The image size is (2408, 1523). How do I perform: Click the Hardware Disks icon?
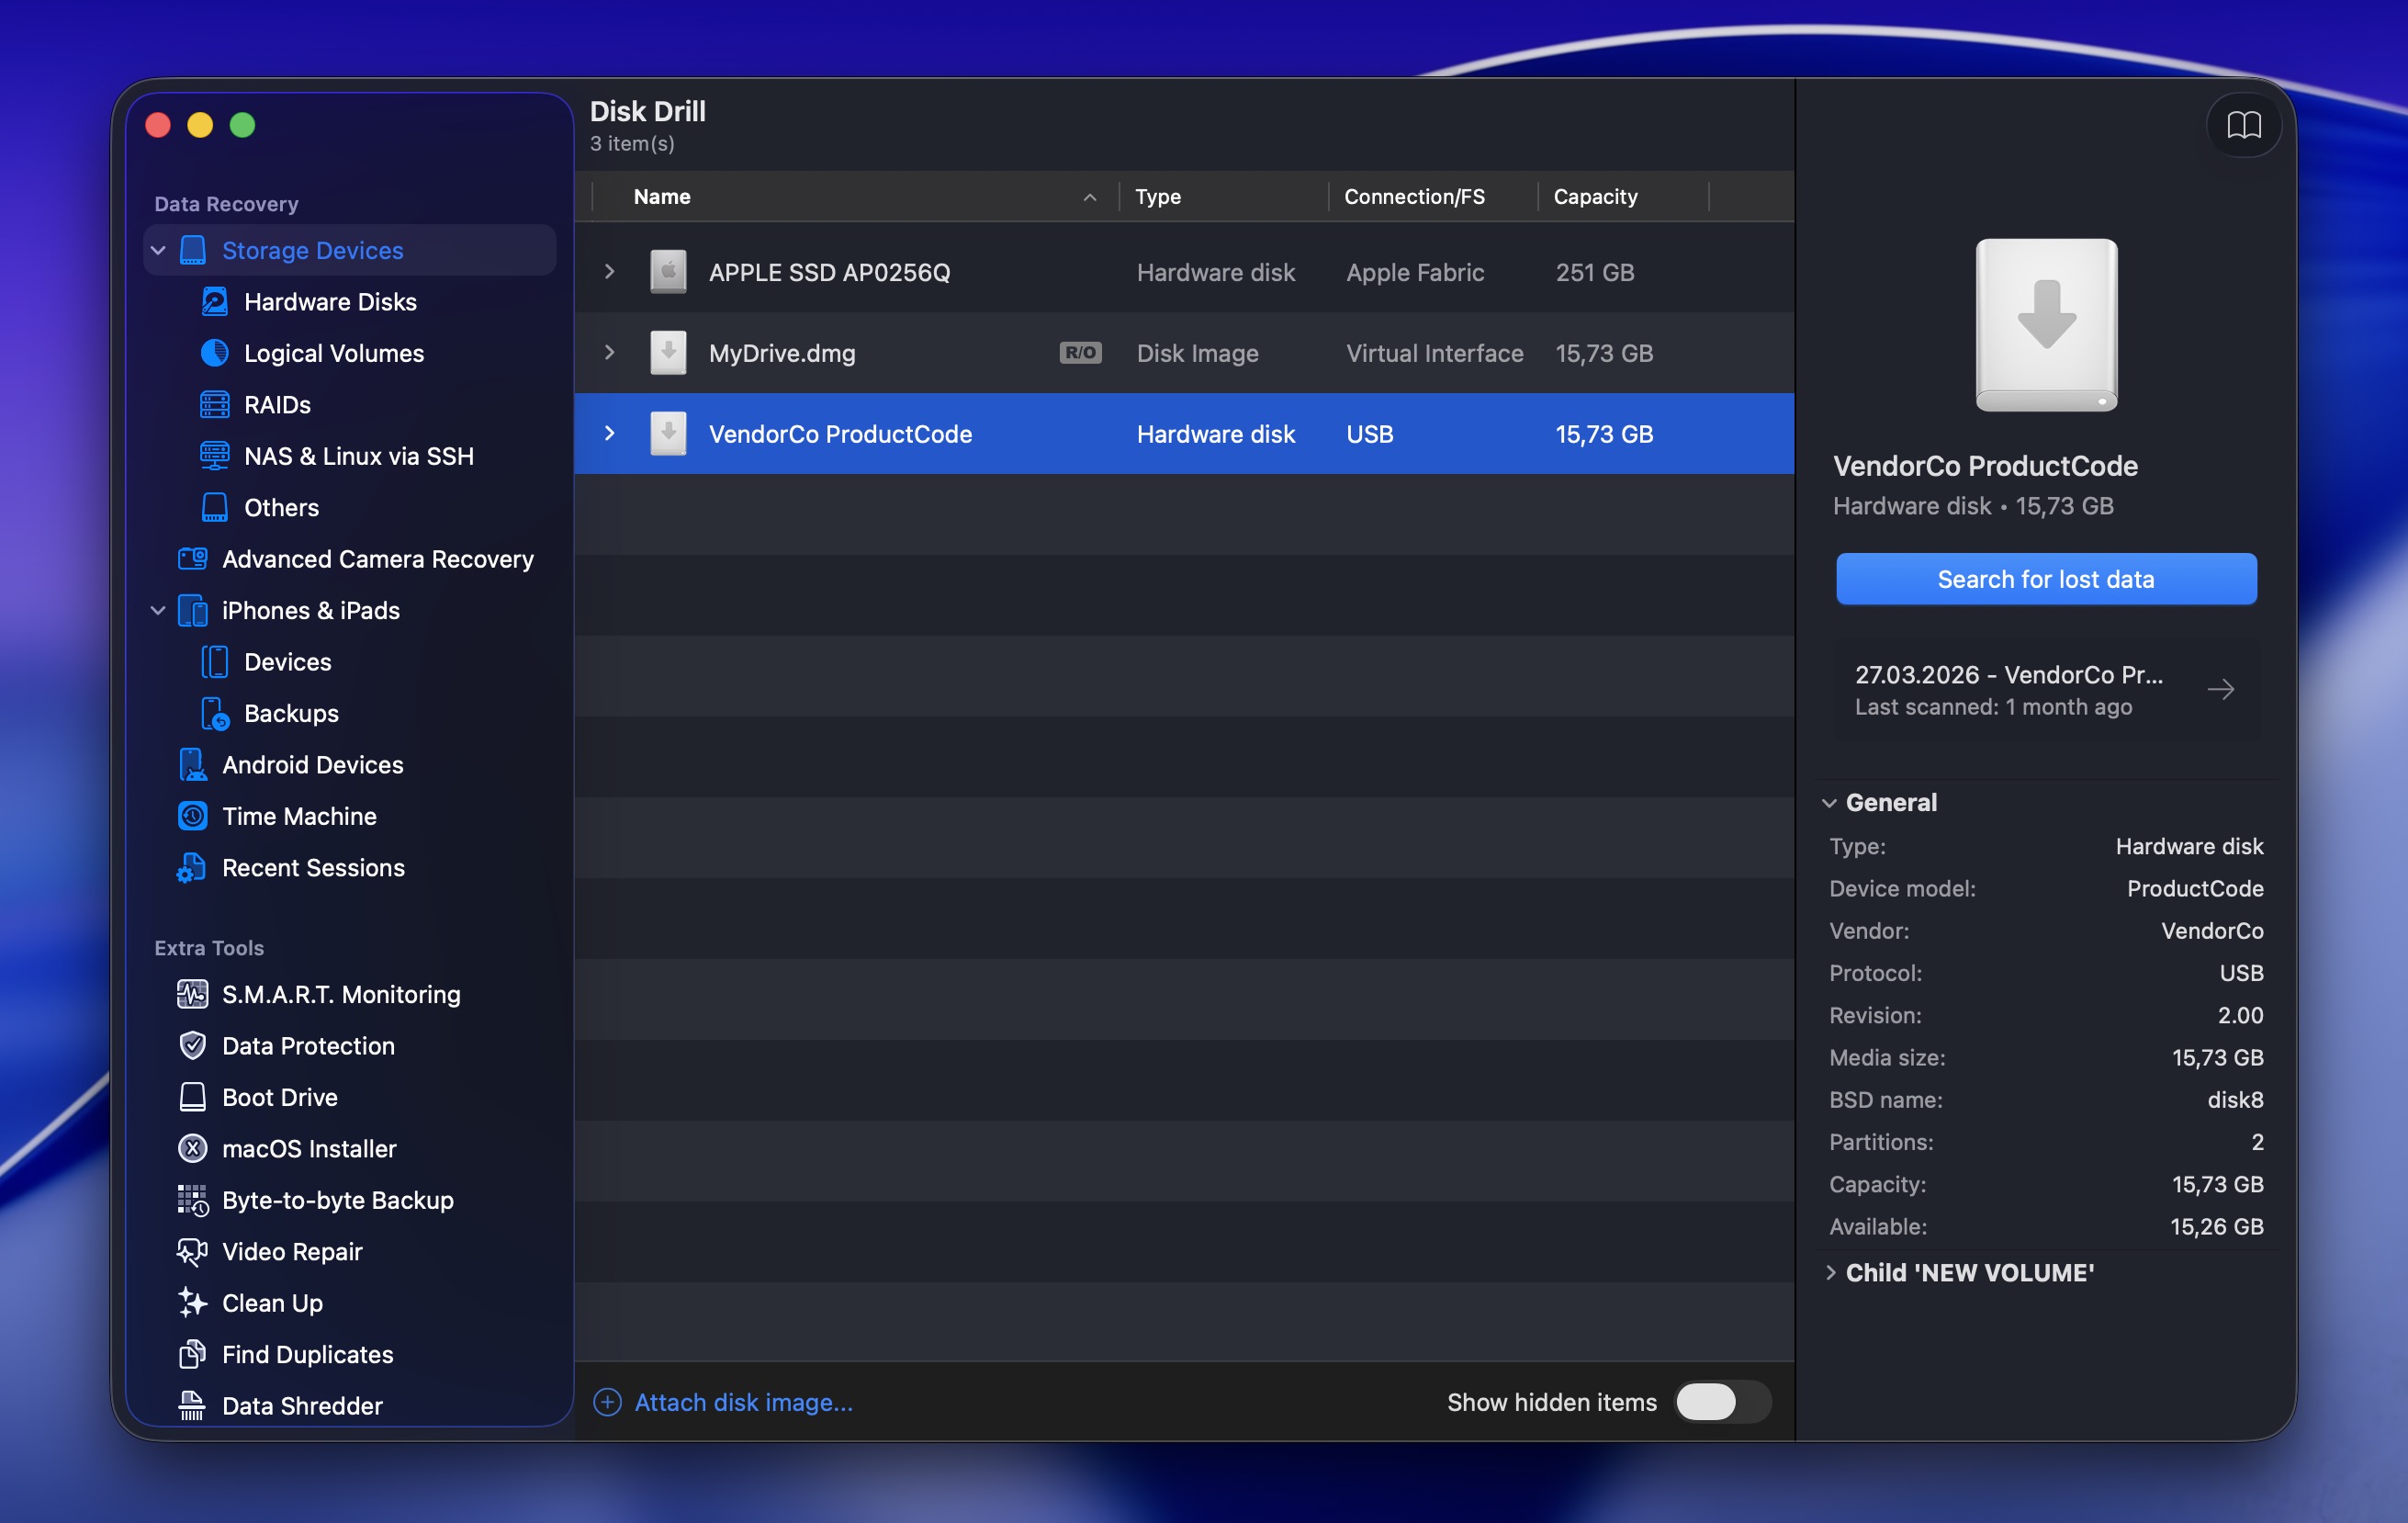tap(215, 301)
